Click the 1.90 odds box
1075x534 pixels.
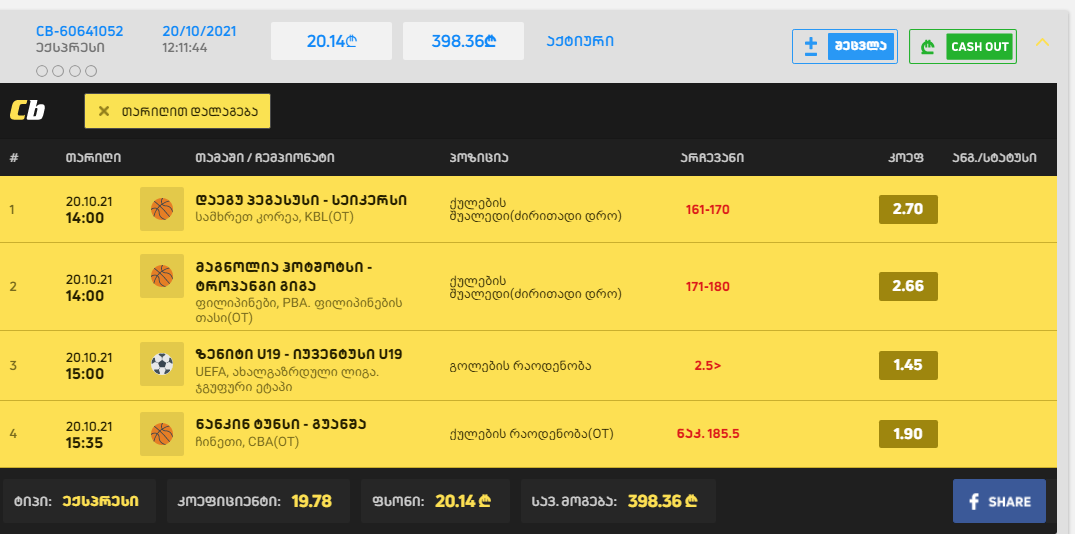pyautogui.click(x=908, y=434)
